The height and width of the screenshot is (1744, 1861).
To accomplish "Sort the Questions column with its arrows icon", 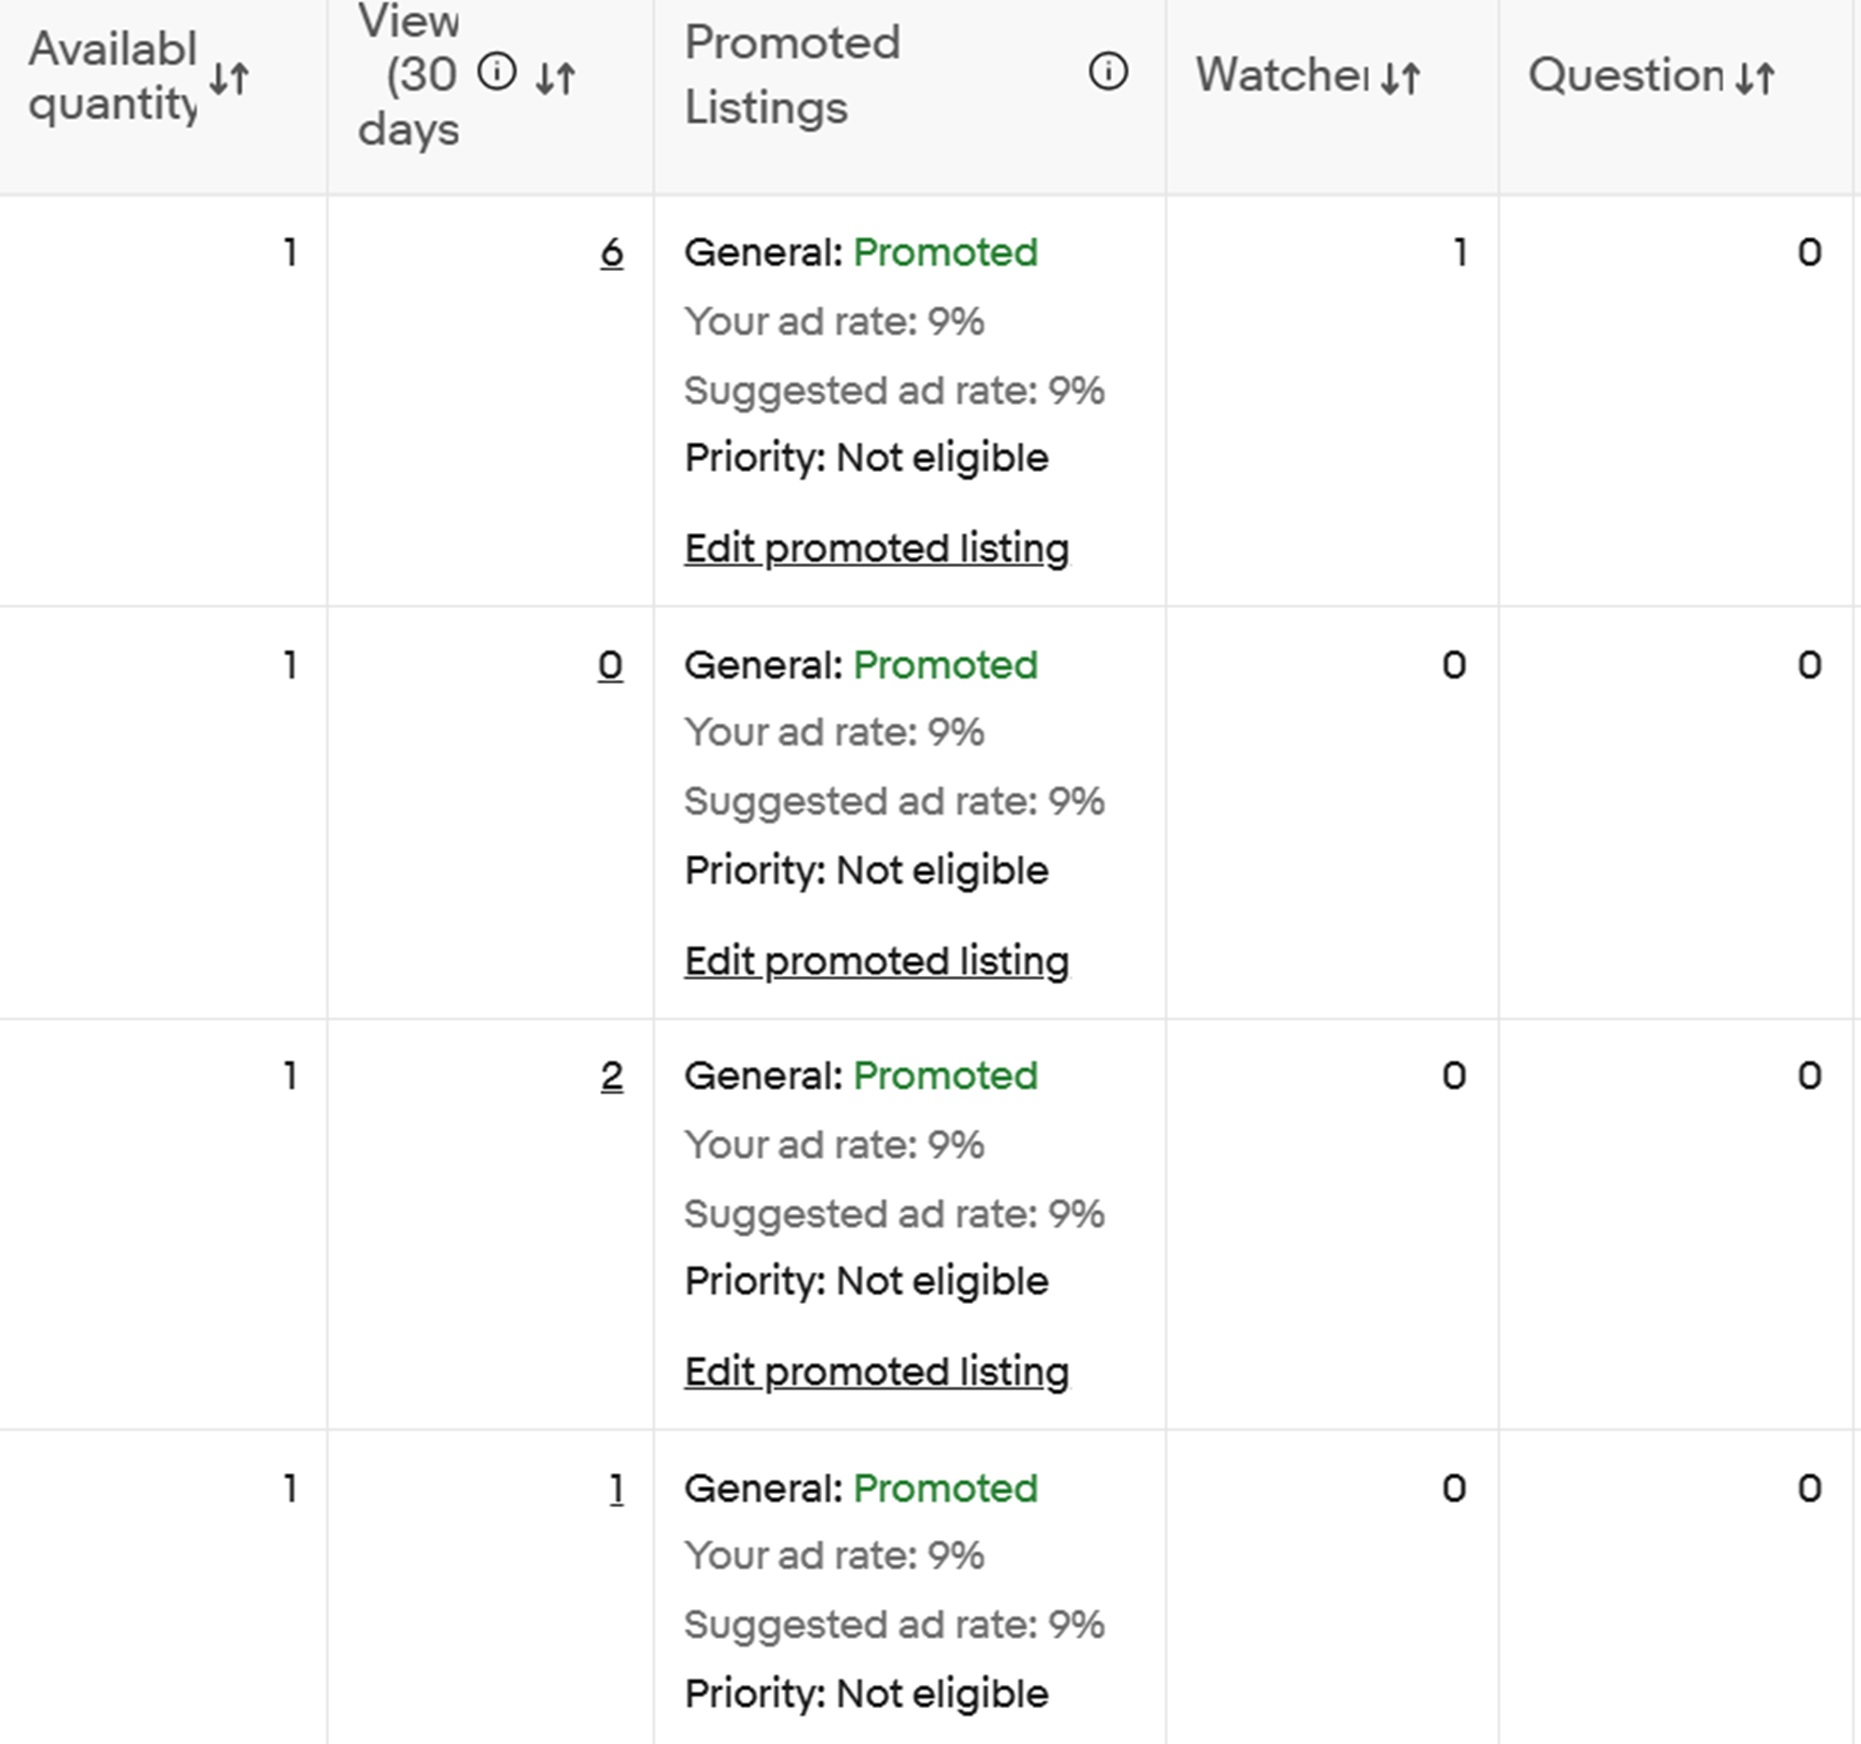I will tap(1755, 77).
